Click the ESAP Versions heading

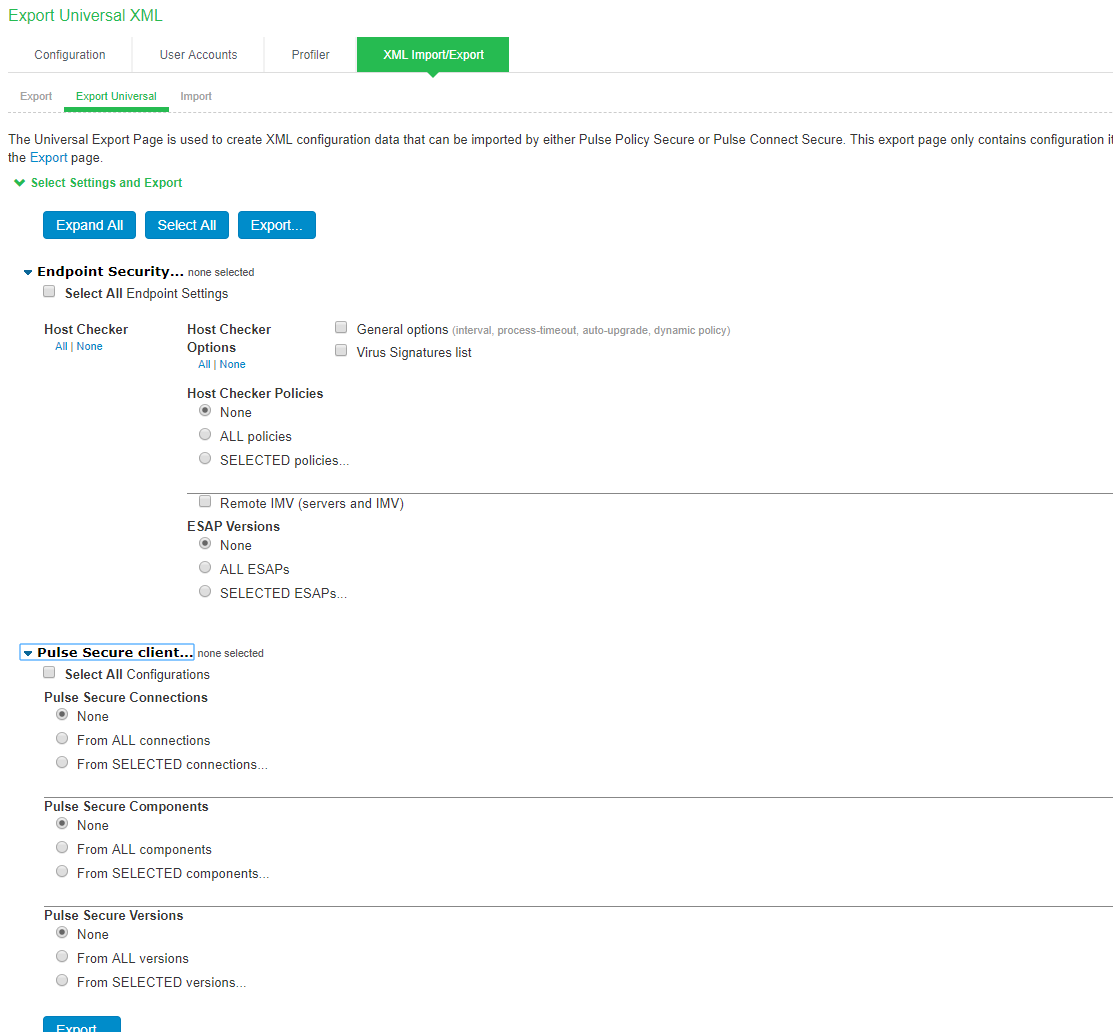tap(234, 526)
